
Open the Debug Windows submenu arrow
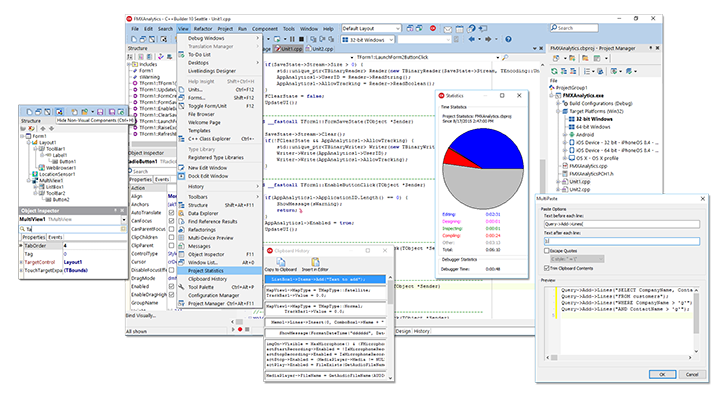258,39
